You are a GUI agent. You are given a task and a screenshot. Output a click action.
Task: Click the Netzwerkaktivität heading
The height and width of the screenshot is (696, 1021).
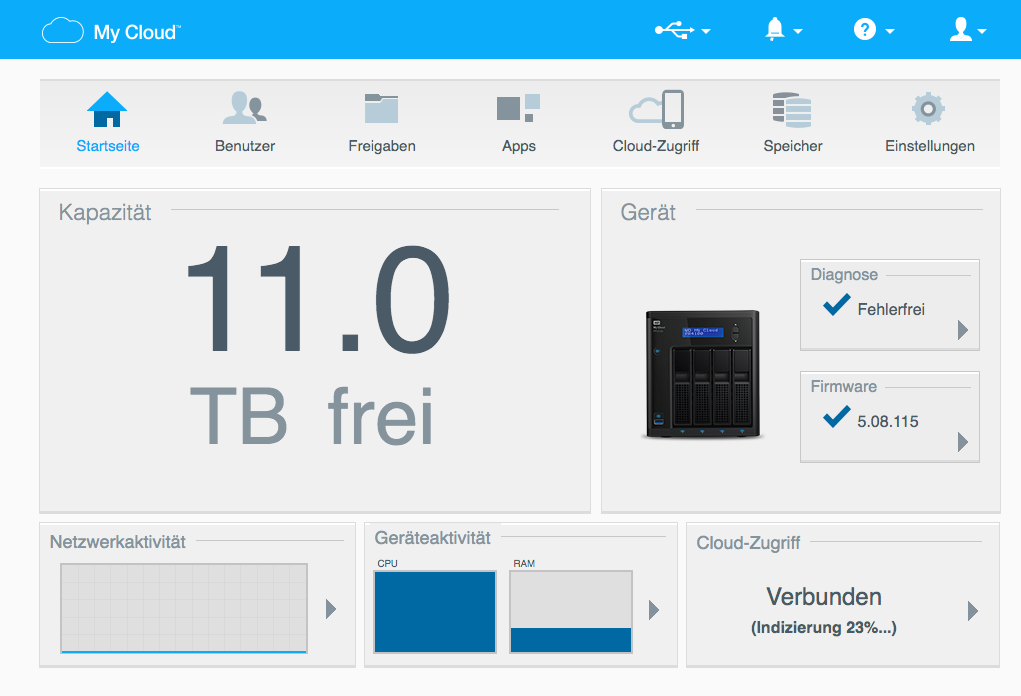(x=118, y=542)
